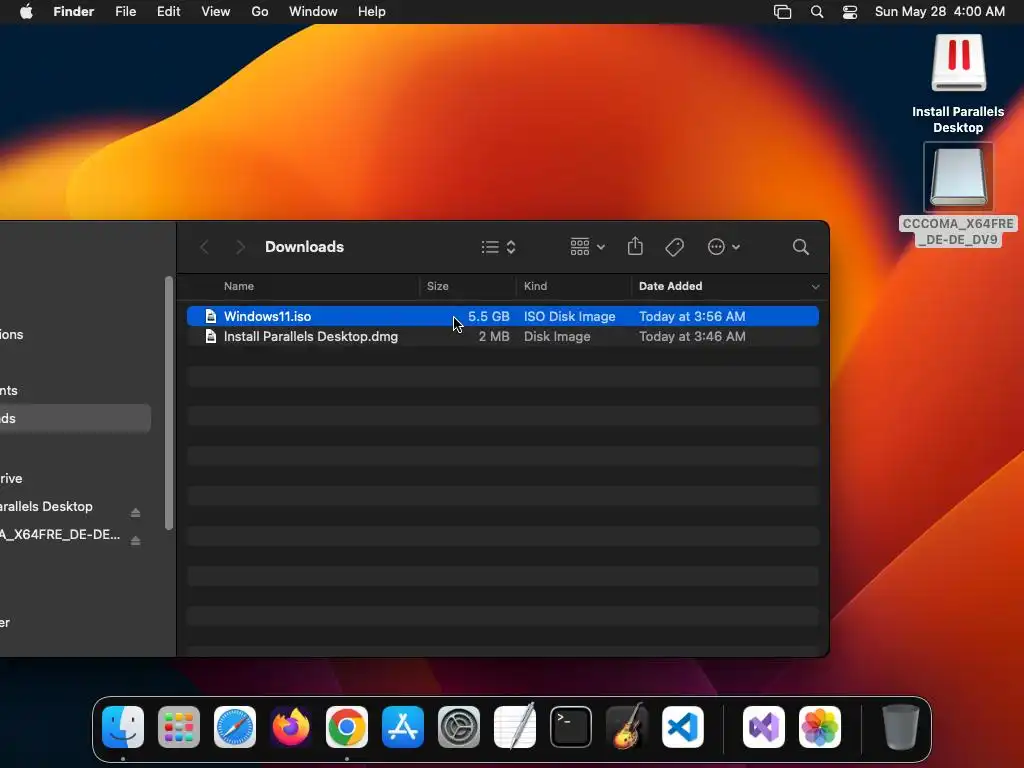1024x768 pixels.
Task: Open the Edit menu
Action: (168, 12)
